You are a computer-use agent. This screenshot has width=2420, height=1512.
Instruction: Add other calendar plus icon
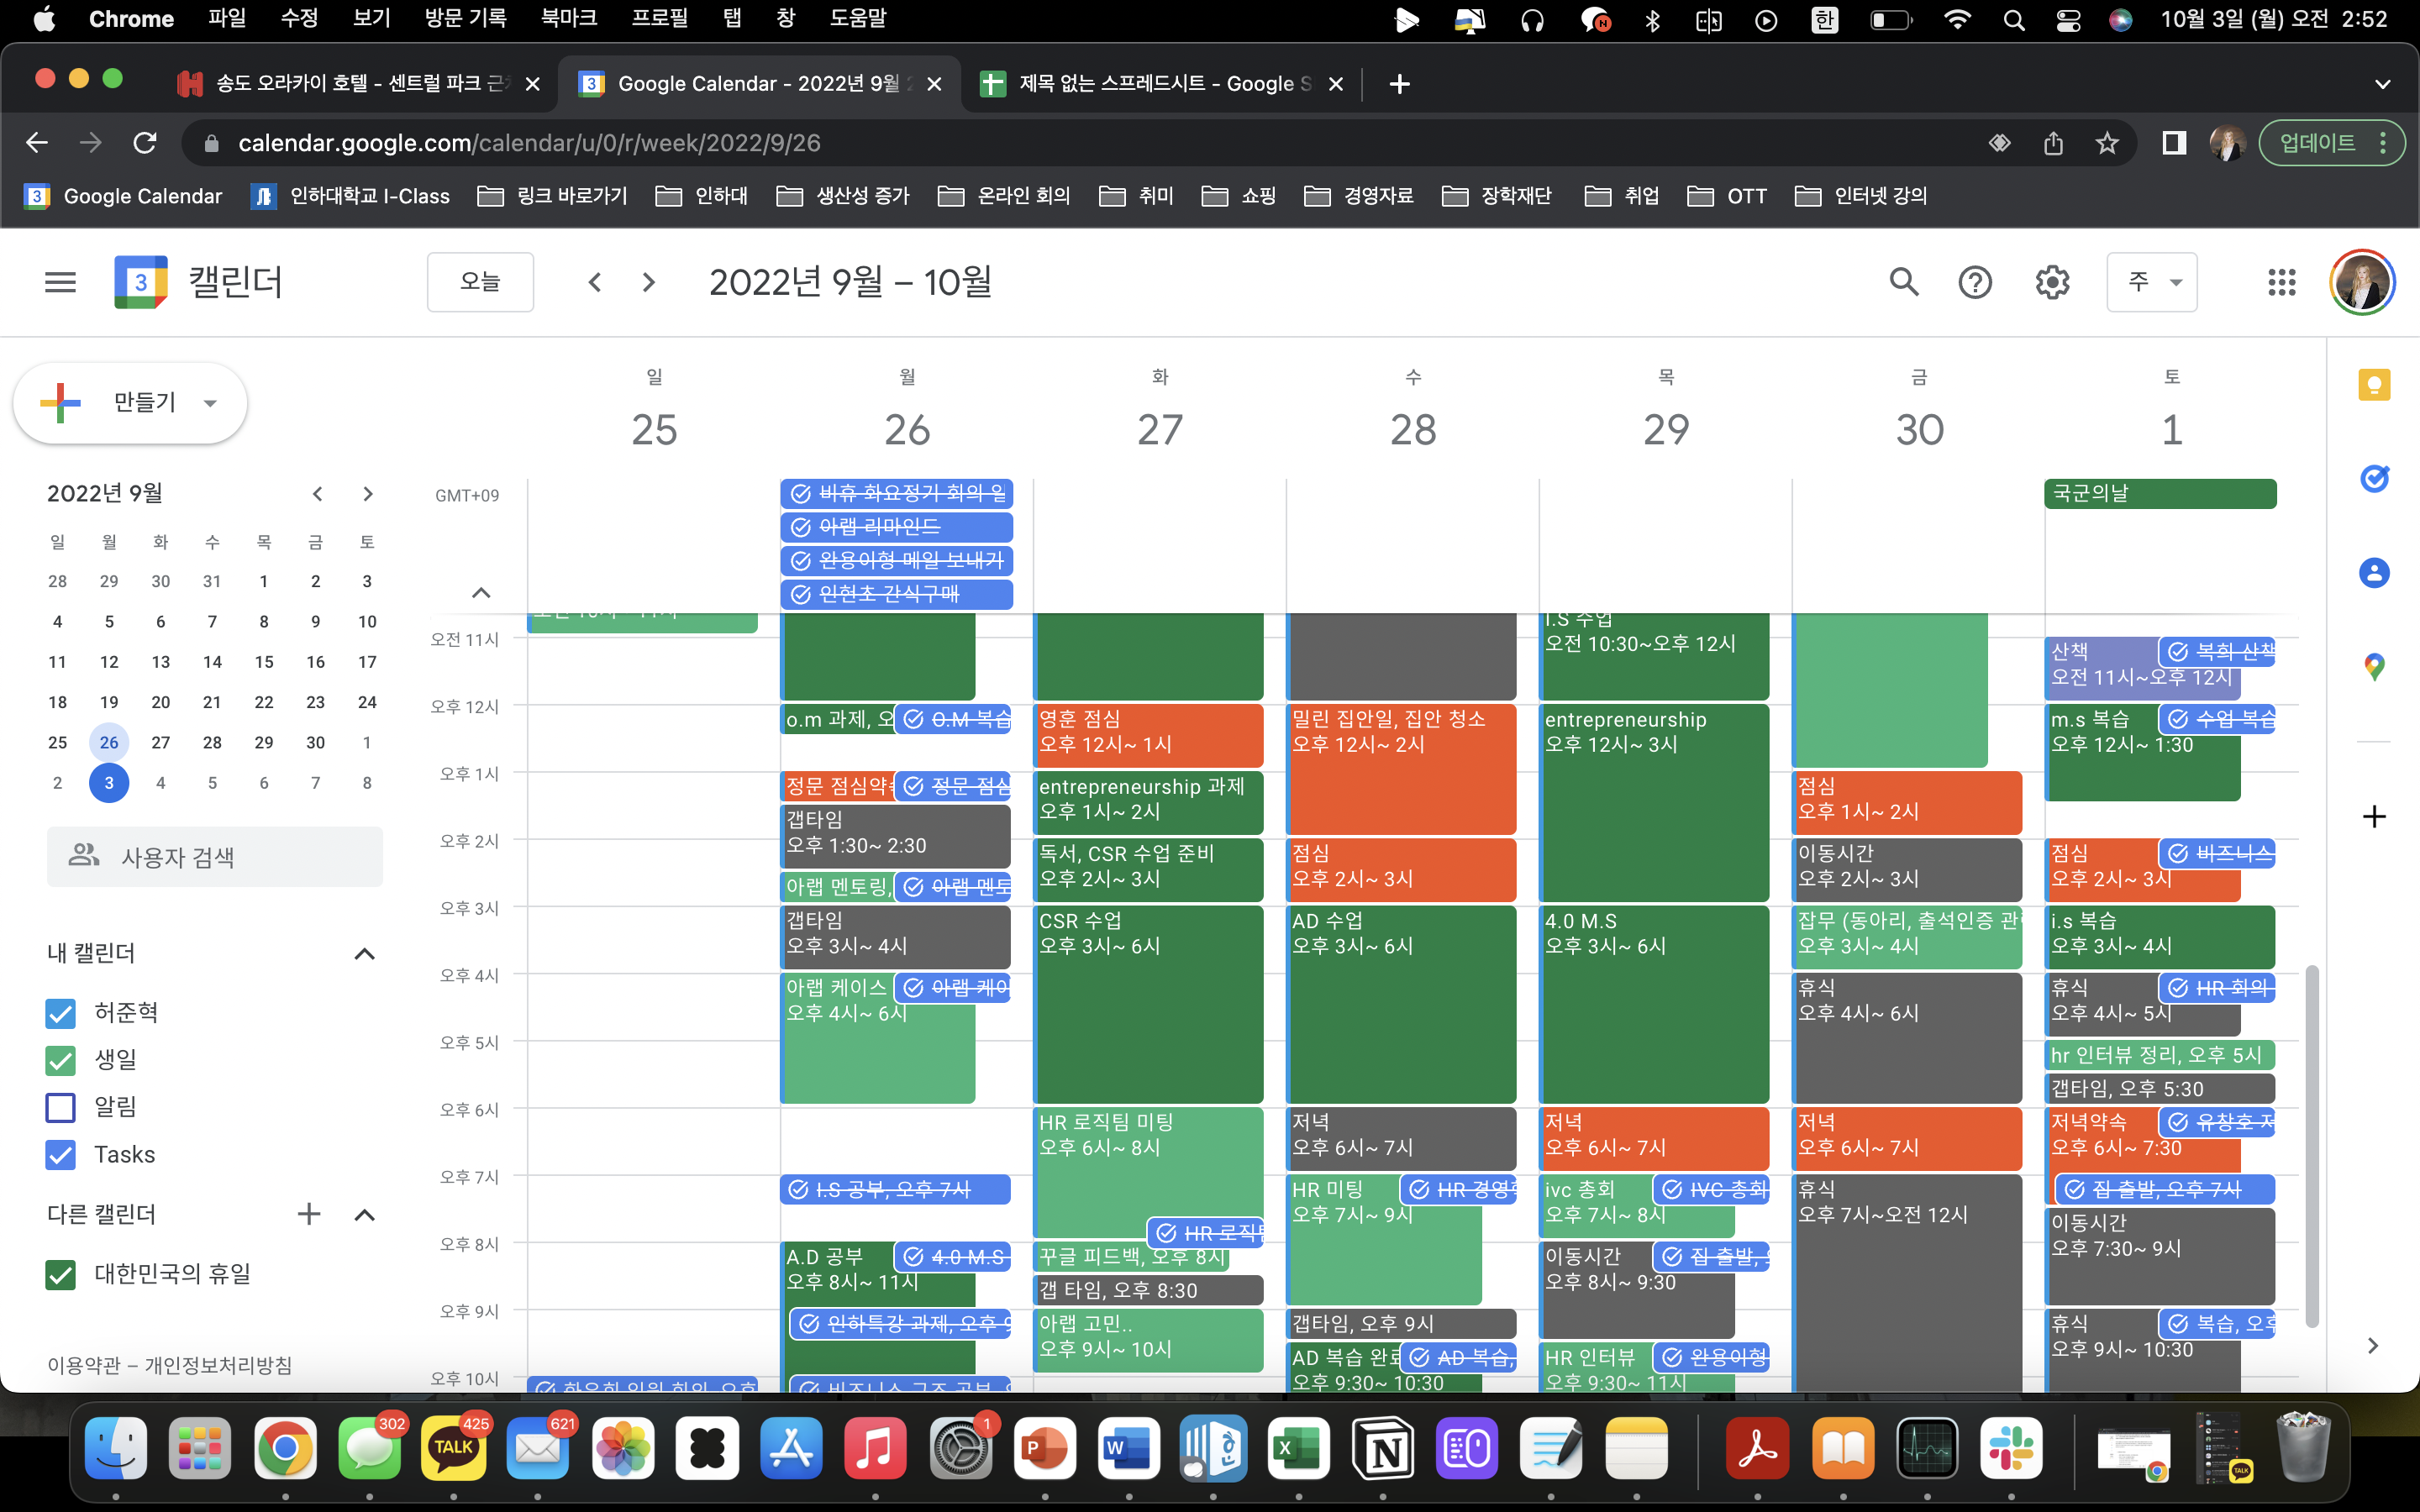[x=309, y=1214]
